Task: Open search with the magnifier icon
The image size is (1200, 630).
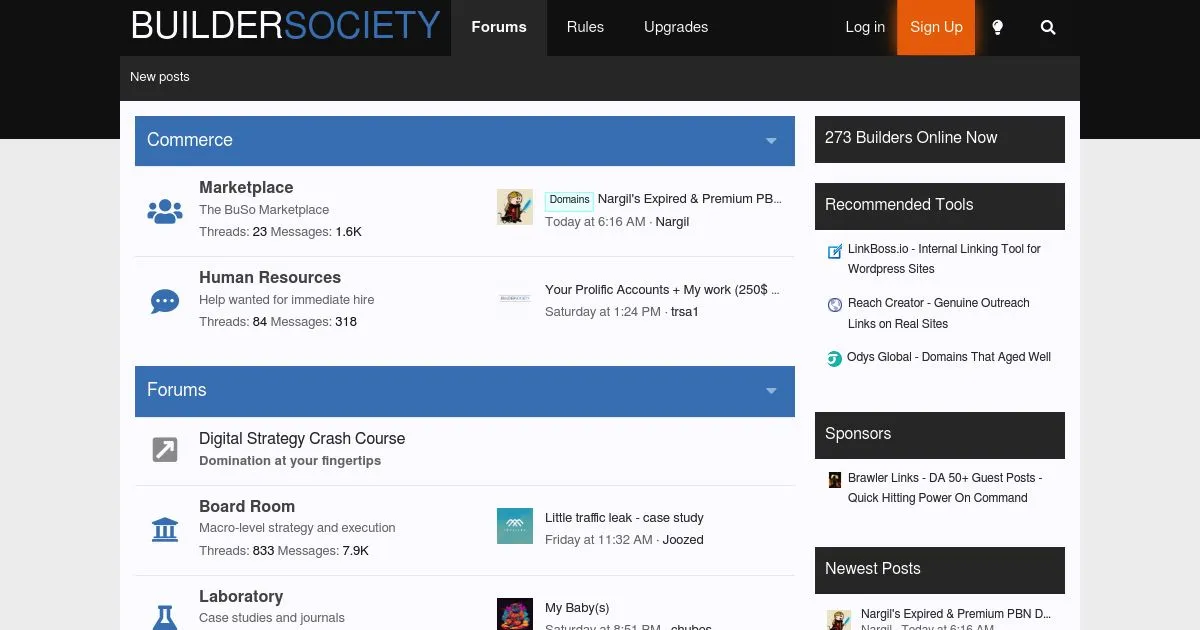Action: point(1048,27)
